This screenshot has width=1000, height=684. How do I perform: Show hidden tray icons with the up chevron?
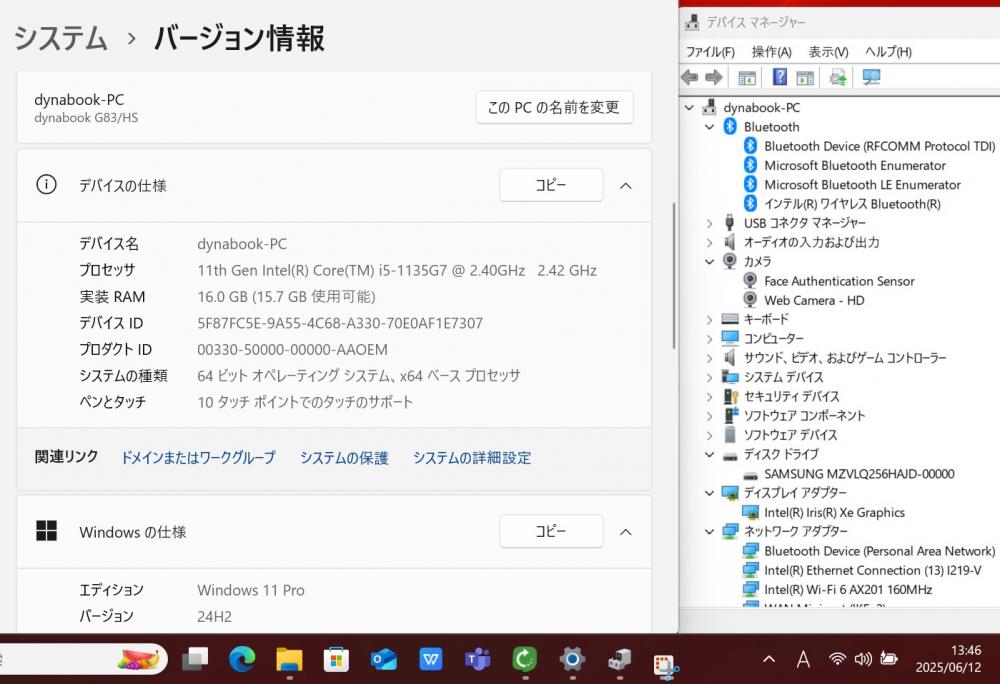[x=769, y=659]
